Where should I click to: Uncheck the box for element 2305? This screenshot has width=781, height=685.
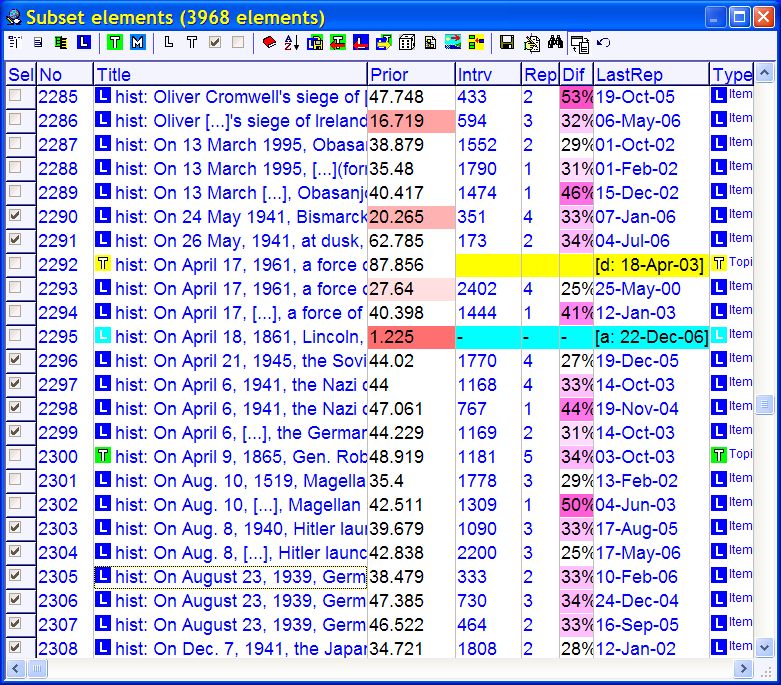[x=15, y=575]
